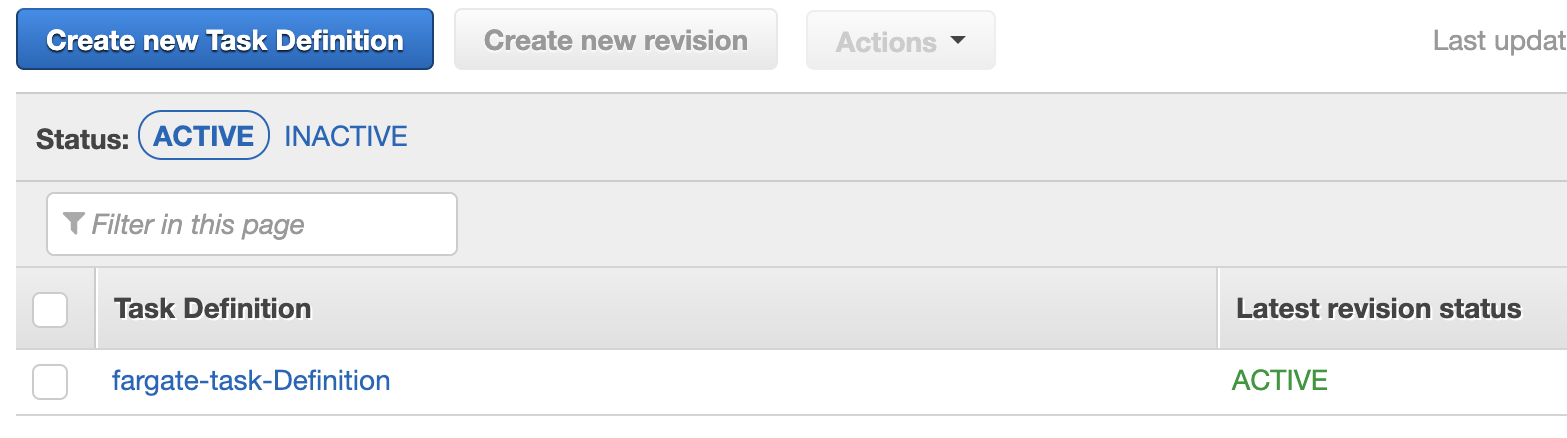
Task: Check the fargate-task-Definition row checkbox
Action: tap(50, 381)
